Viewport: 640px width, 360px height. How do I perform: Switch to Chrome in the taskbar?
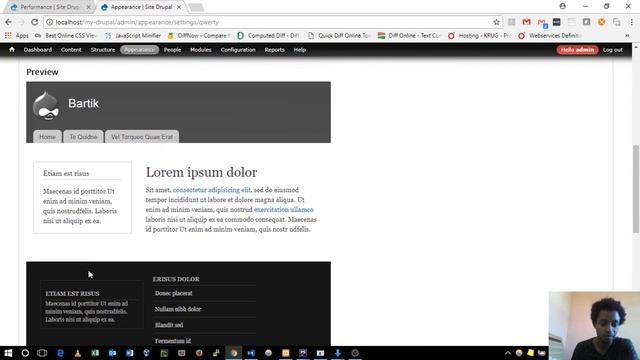(x=234, y=353)
